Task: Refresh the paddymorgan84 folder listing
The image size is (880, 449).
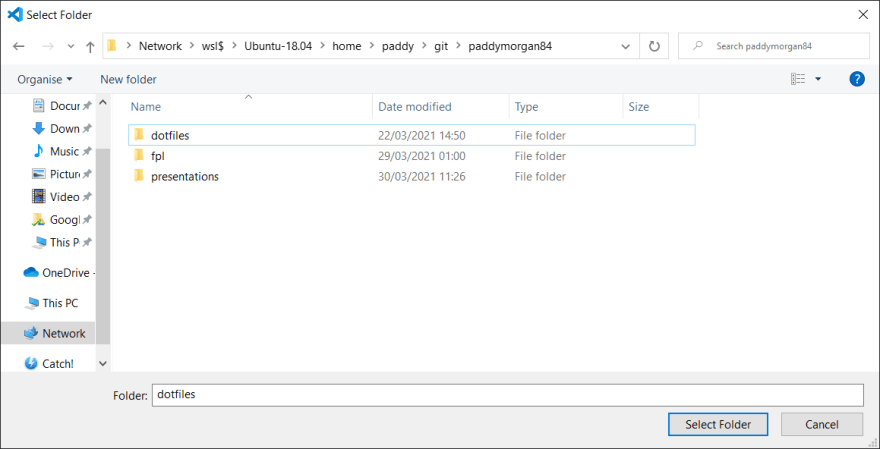Action: 654,47
